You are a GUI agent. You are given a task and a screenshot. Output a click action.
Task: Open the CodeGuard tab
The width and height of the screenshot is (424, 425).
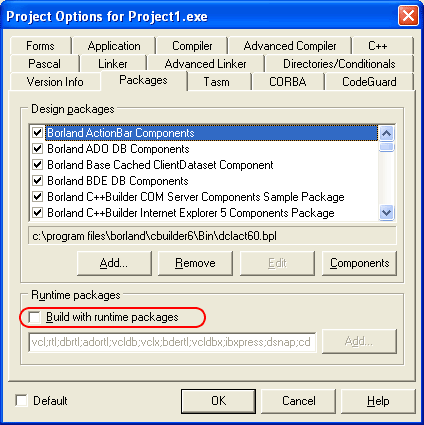tap(369, 82)
